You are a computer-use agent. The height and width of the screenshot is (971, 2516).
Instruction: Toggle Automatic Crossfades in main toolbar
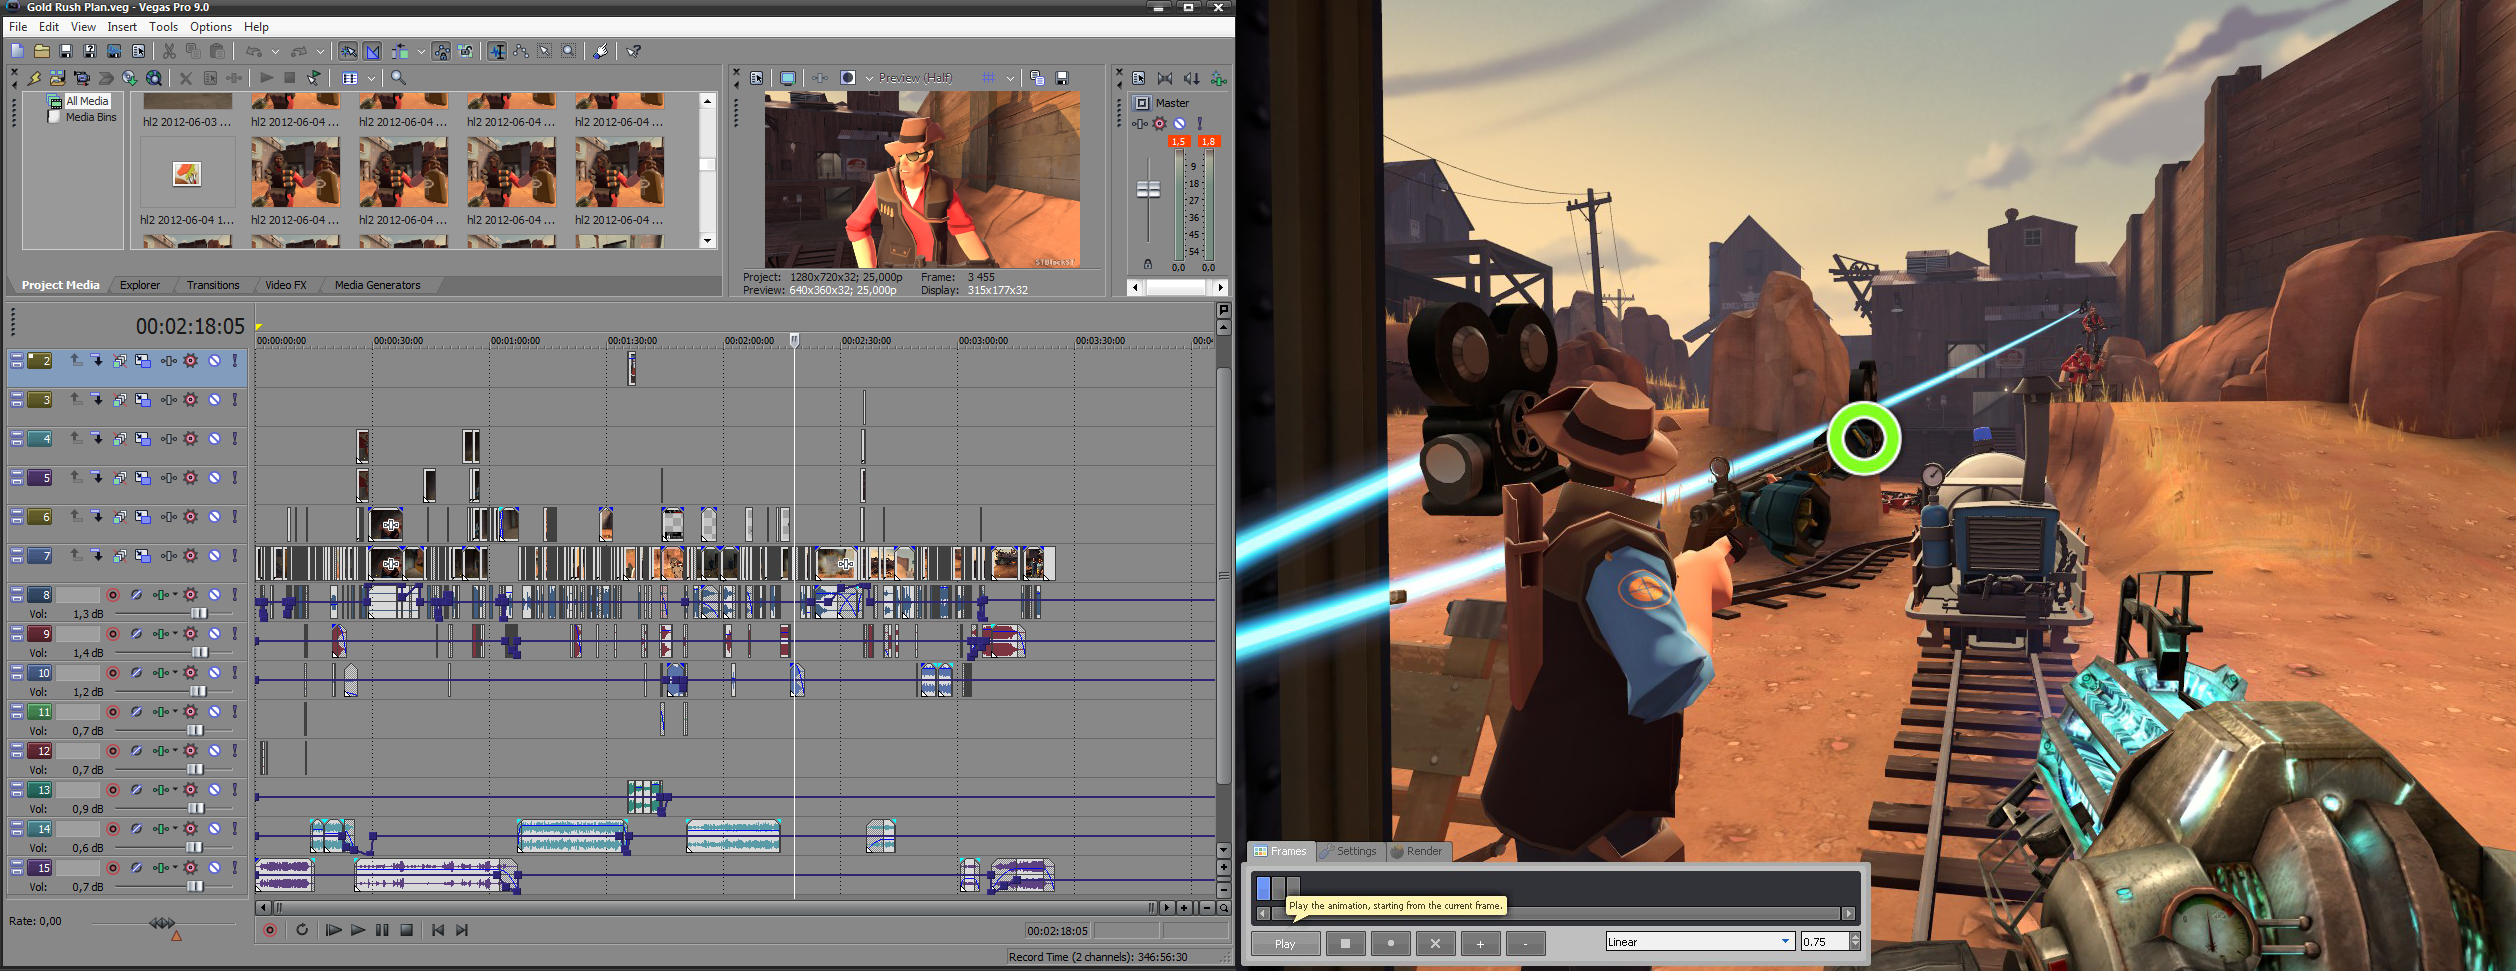[372, 51]
